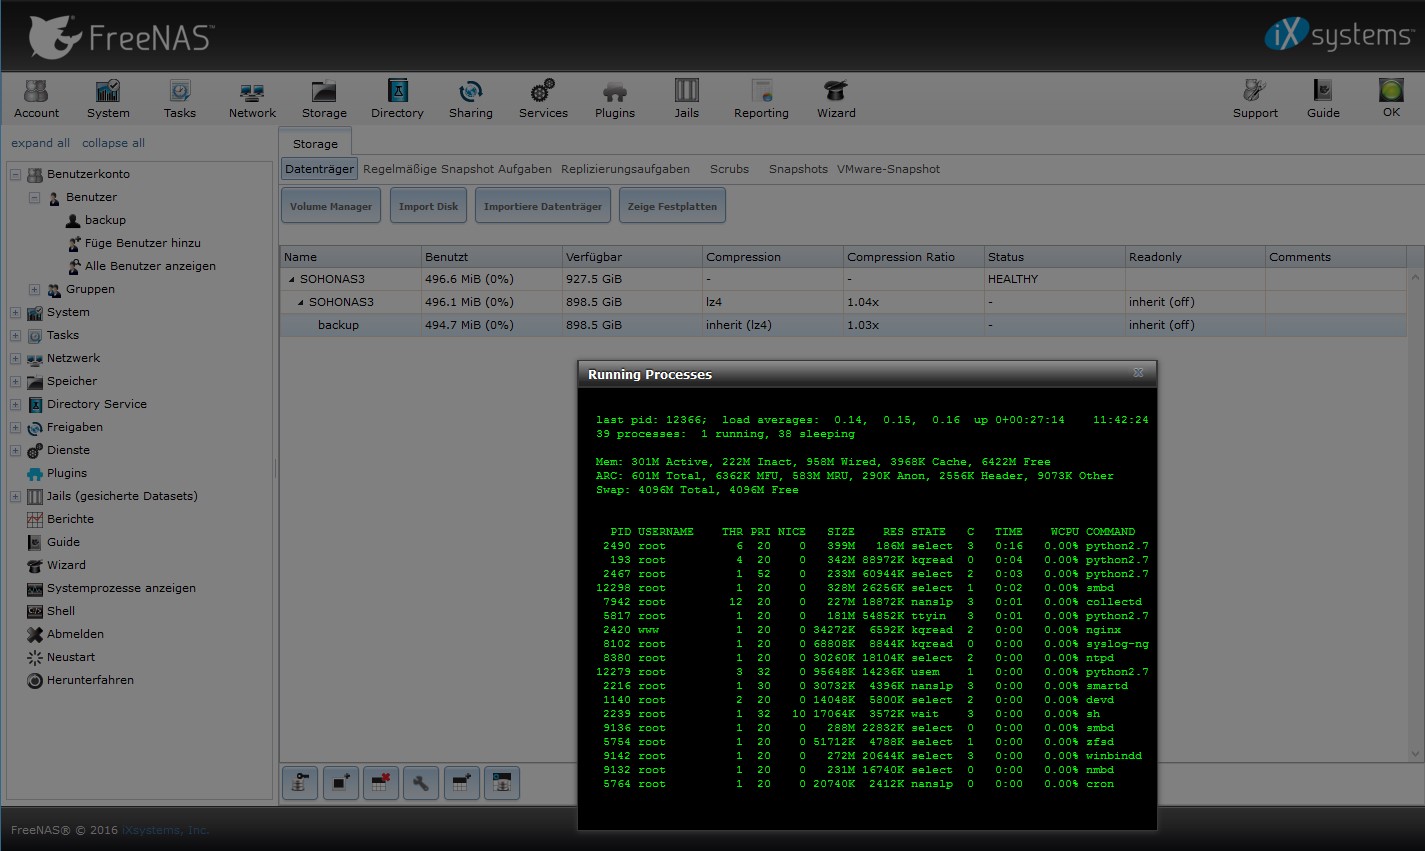Click the third icon with red X in the bottom toolbar
The image size is (1425, 851).
[380, 783]
